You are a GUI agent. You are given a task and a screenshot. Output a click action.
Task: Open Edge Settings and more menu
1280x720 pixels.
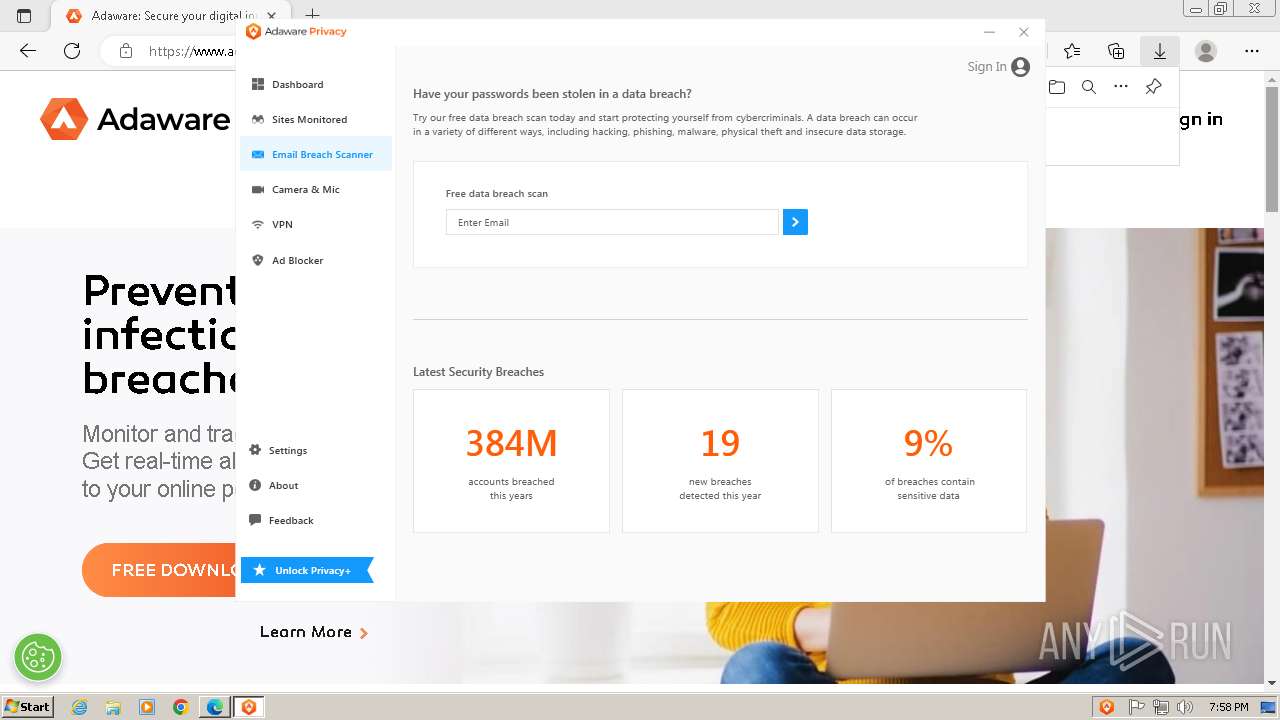click(1252, 51)
